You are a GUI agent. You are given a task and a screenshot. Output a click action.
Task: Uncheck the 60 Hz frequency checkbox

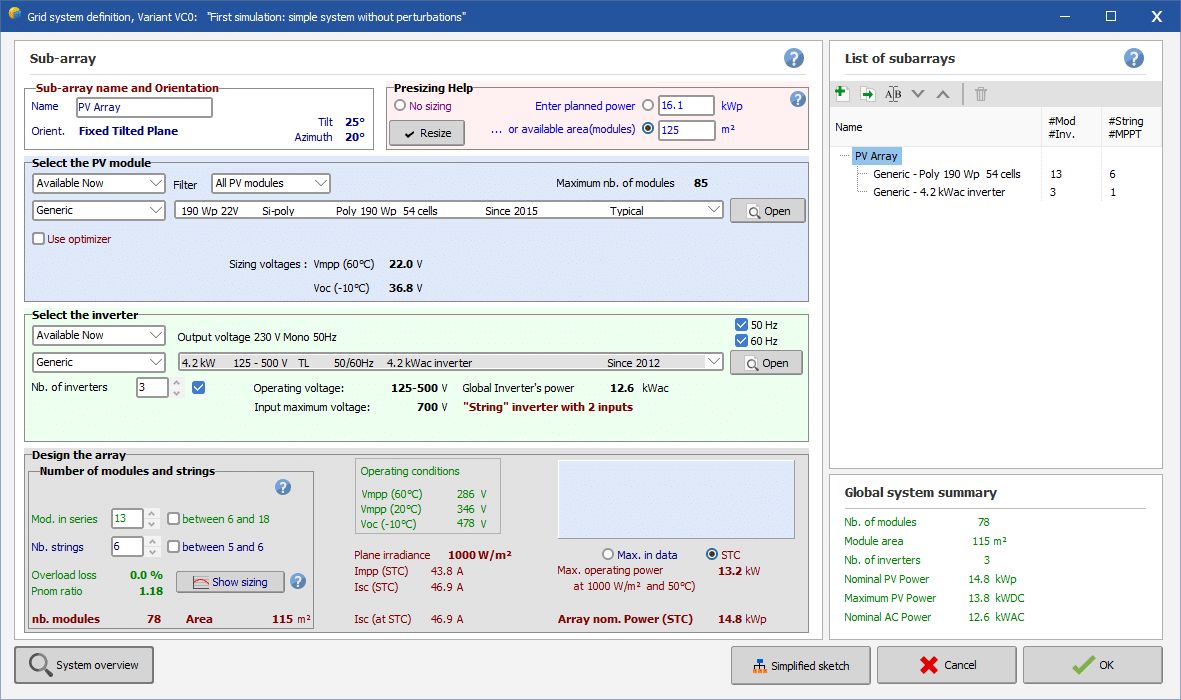point(741,341)
